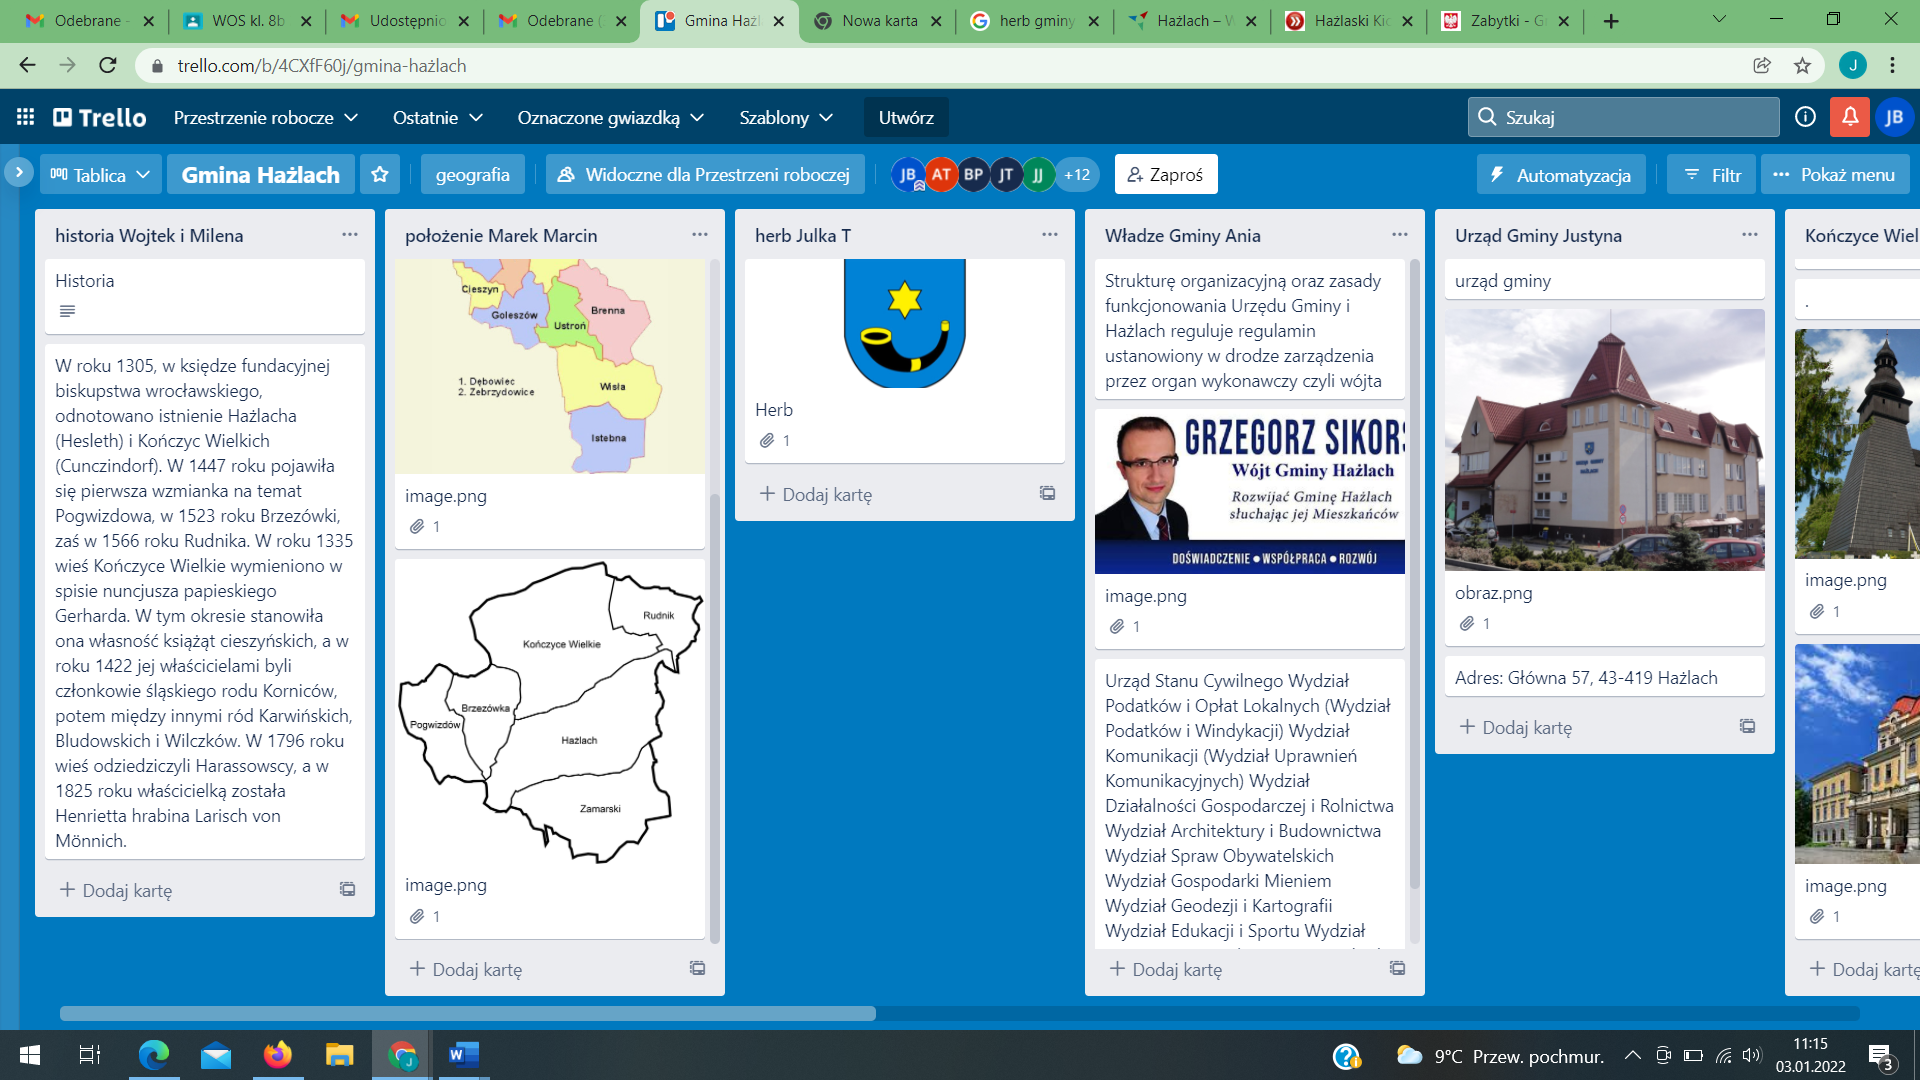Switch to the Zabytki tab
The height and width of the screenshot is (1080, 1920).
(x=1508, y=21)
